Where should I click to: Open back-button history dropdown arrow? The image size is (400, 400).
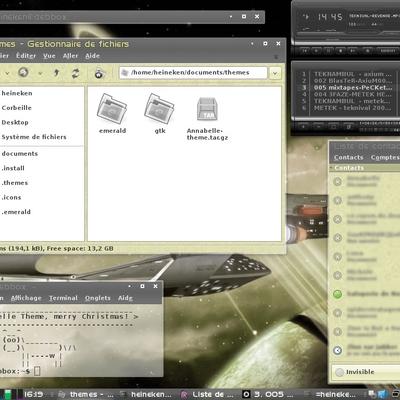click(x=7, y=73)
